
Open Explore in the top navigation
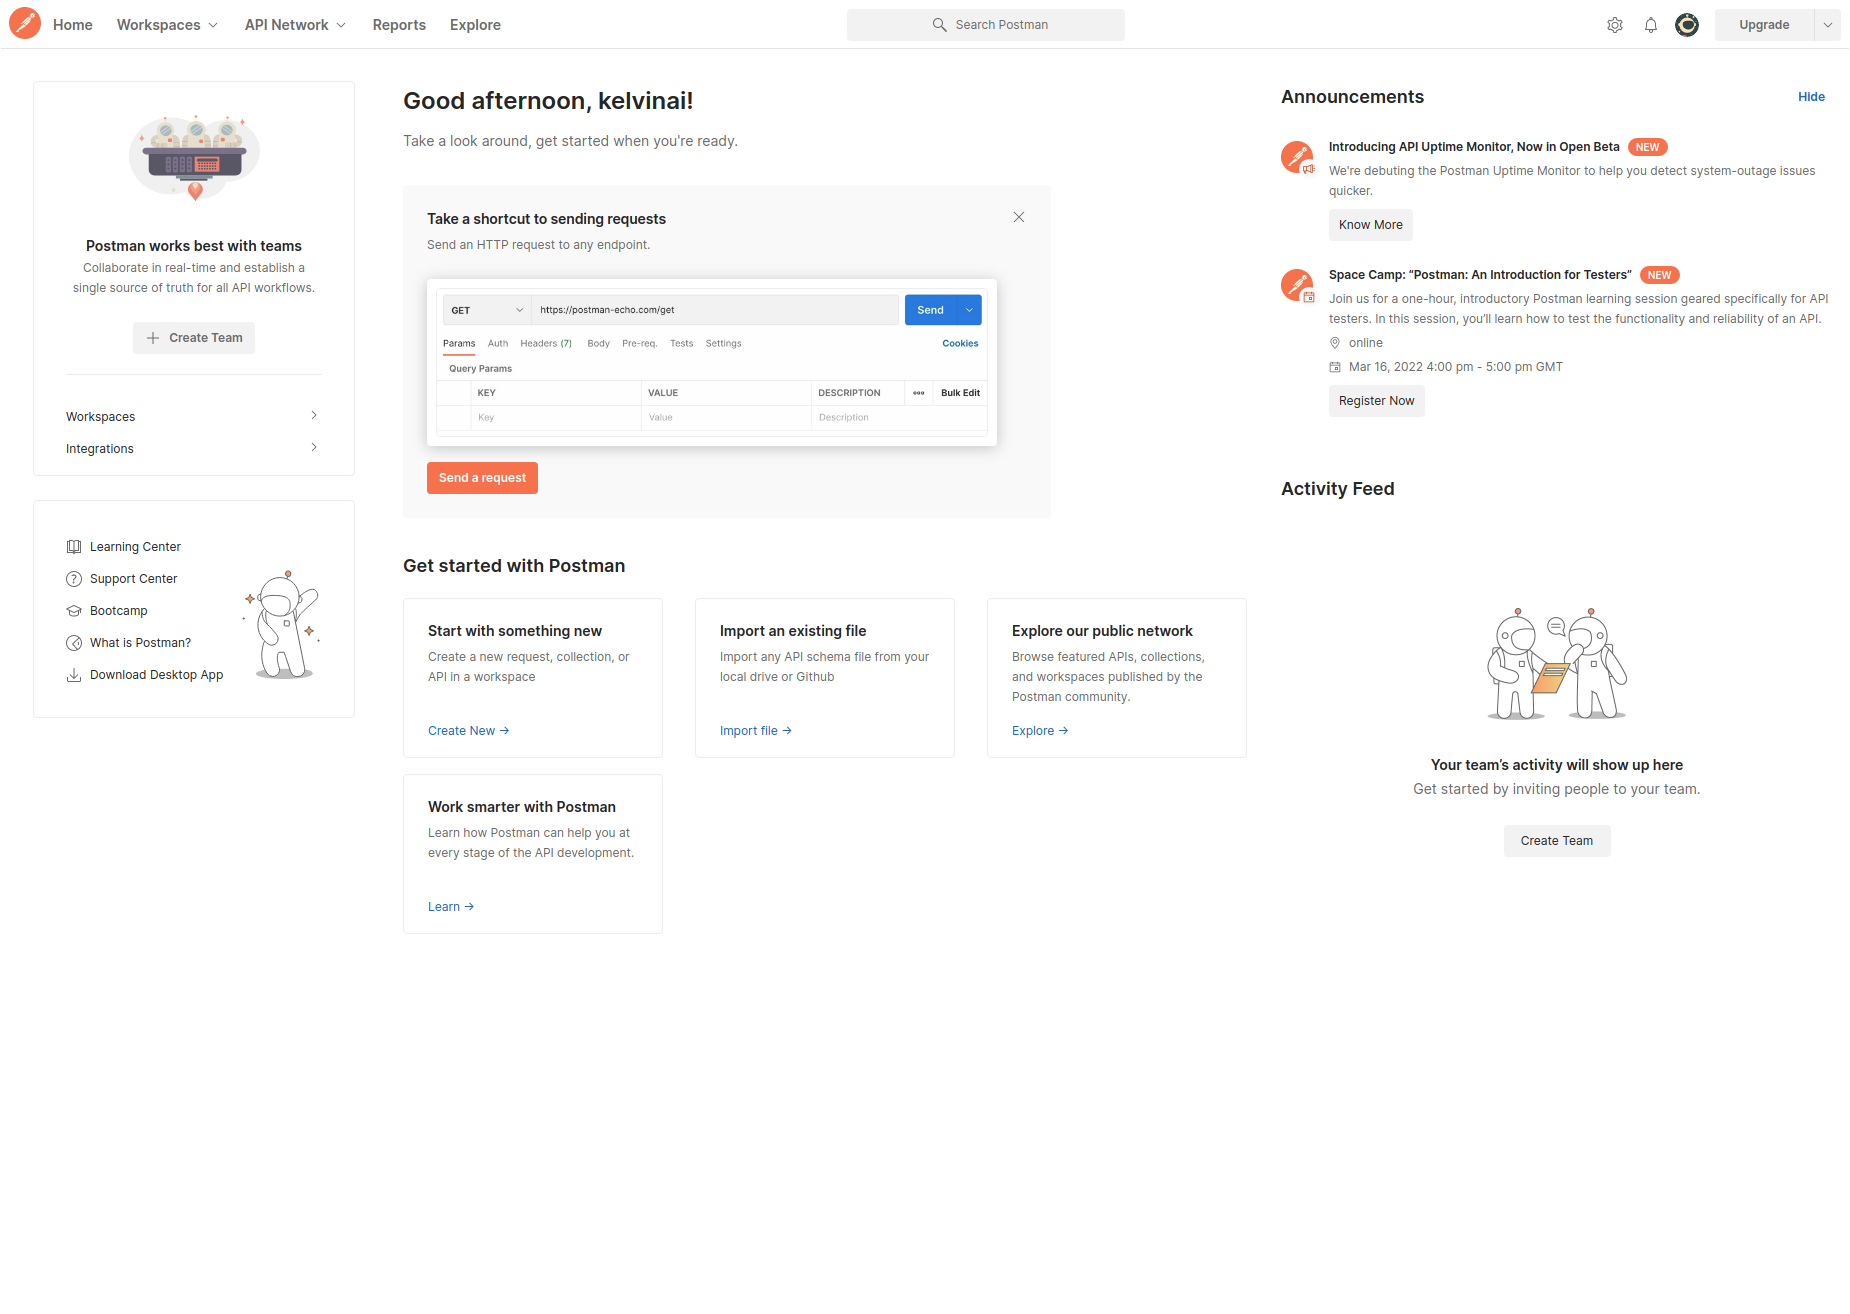coord(475,25)
